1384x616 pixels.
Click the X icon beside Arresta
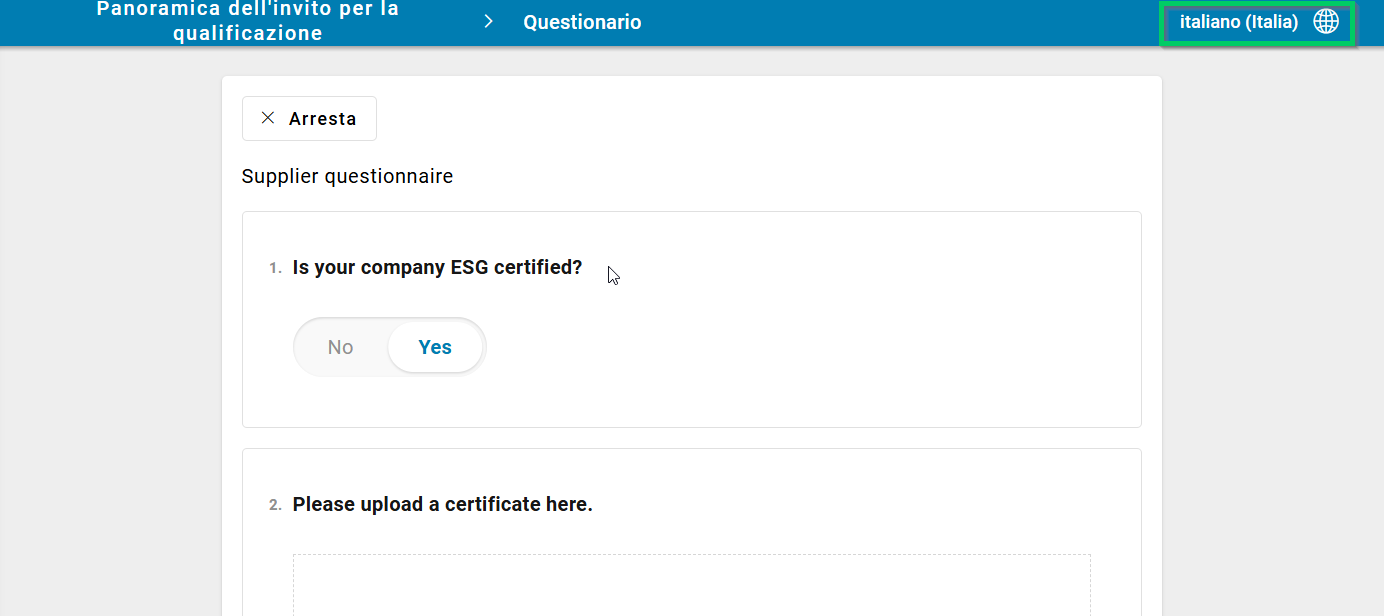click(x=268, y=118)
